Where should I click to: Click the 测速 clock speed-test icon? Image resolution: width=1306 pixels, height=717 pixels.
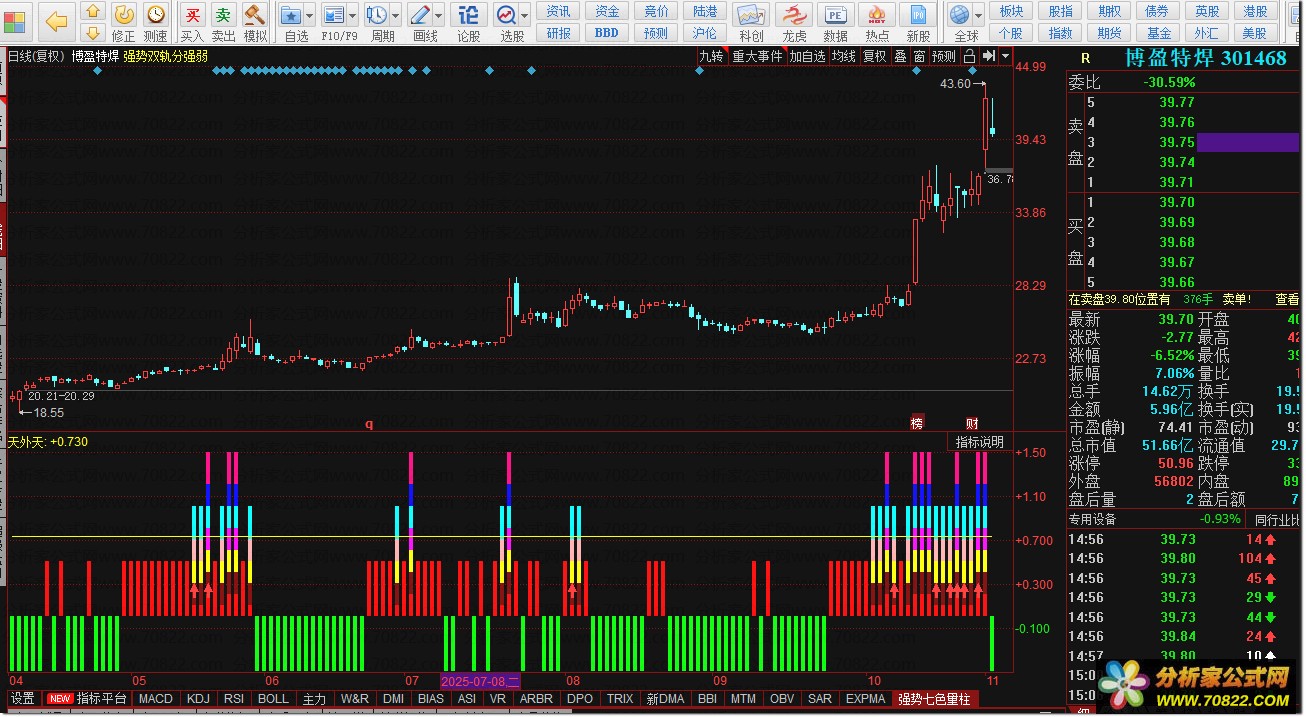(155, 22)
